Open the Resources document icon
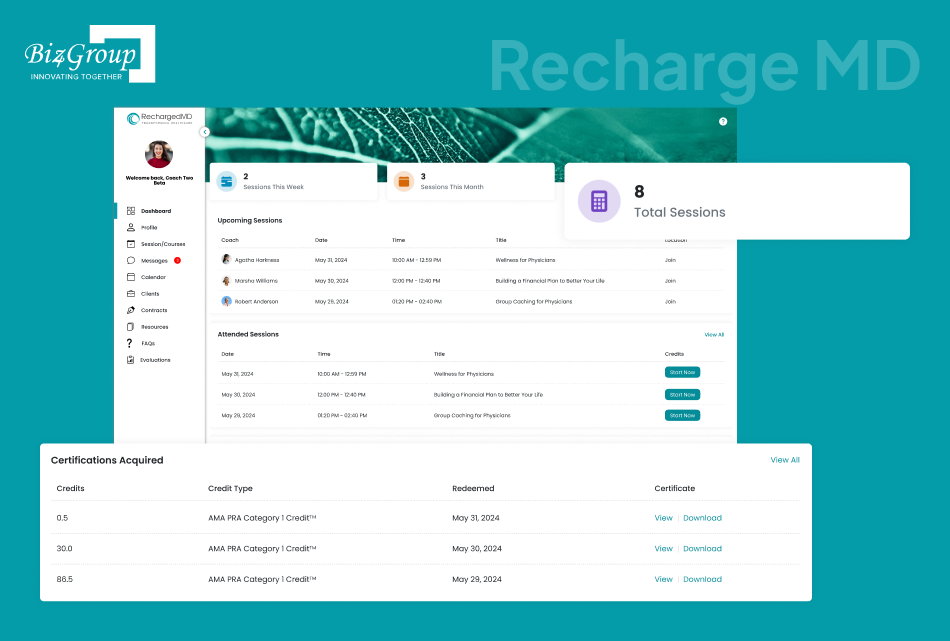This screenshot has width=950, height=641. point(130,327)
